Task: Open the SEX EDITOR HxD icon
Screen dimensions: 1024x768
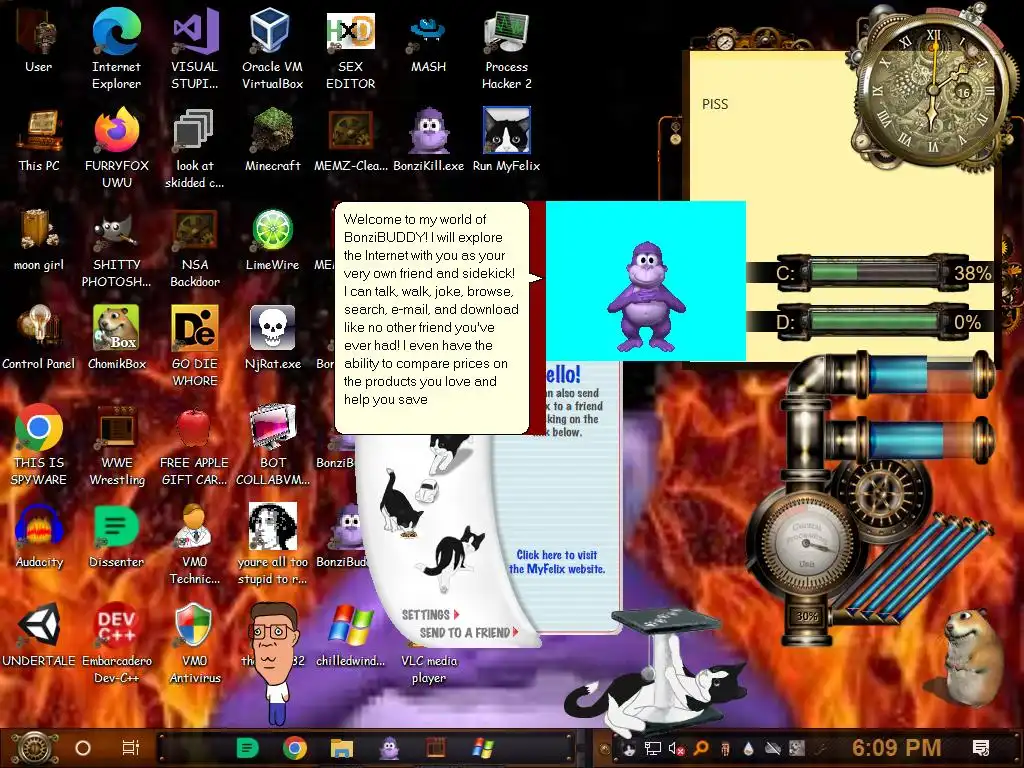Action: (351, 49)
